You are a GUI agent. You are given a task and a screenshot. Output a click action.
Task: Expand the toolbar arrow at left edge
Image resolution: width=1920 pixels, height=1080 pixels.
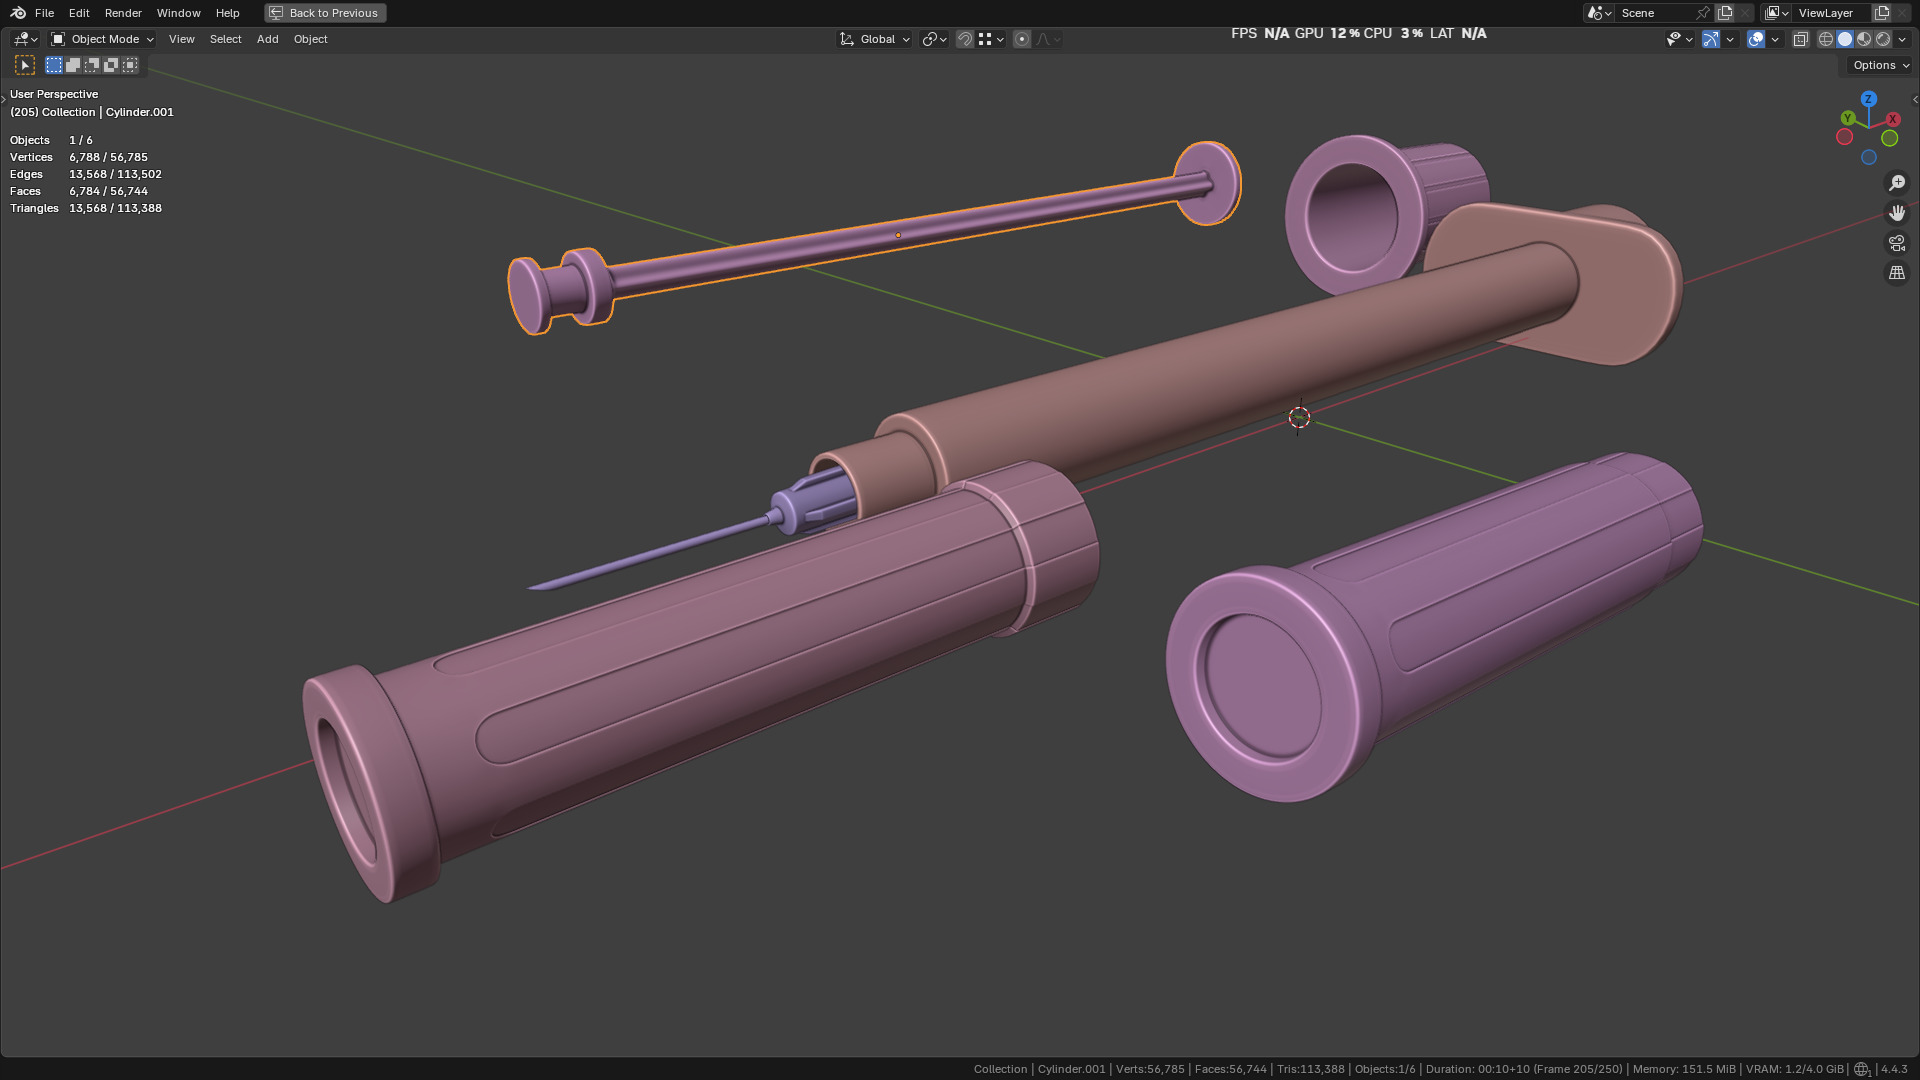coord(4,99)
